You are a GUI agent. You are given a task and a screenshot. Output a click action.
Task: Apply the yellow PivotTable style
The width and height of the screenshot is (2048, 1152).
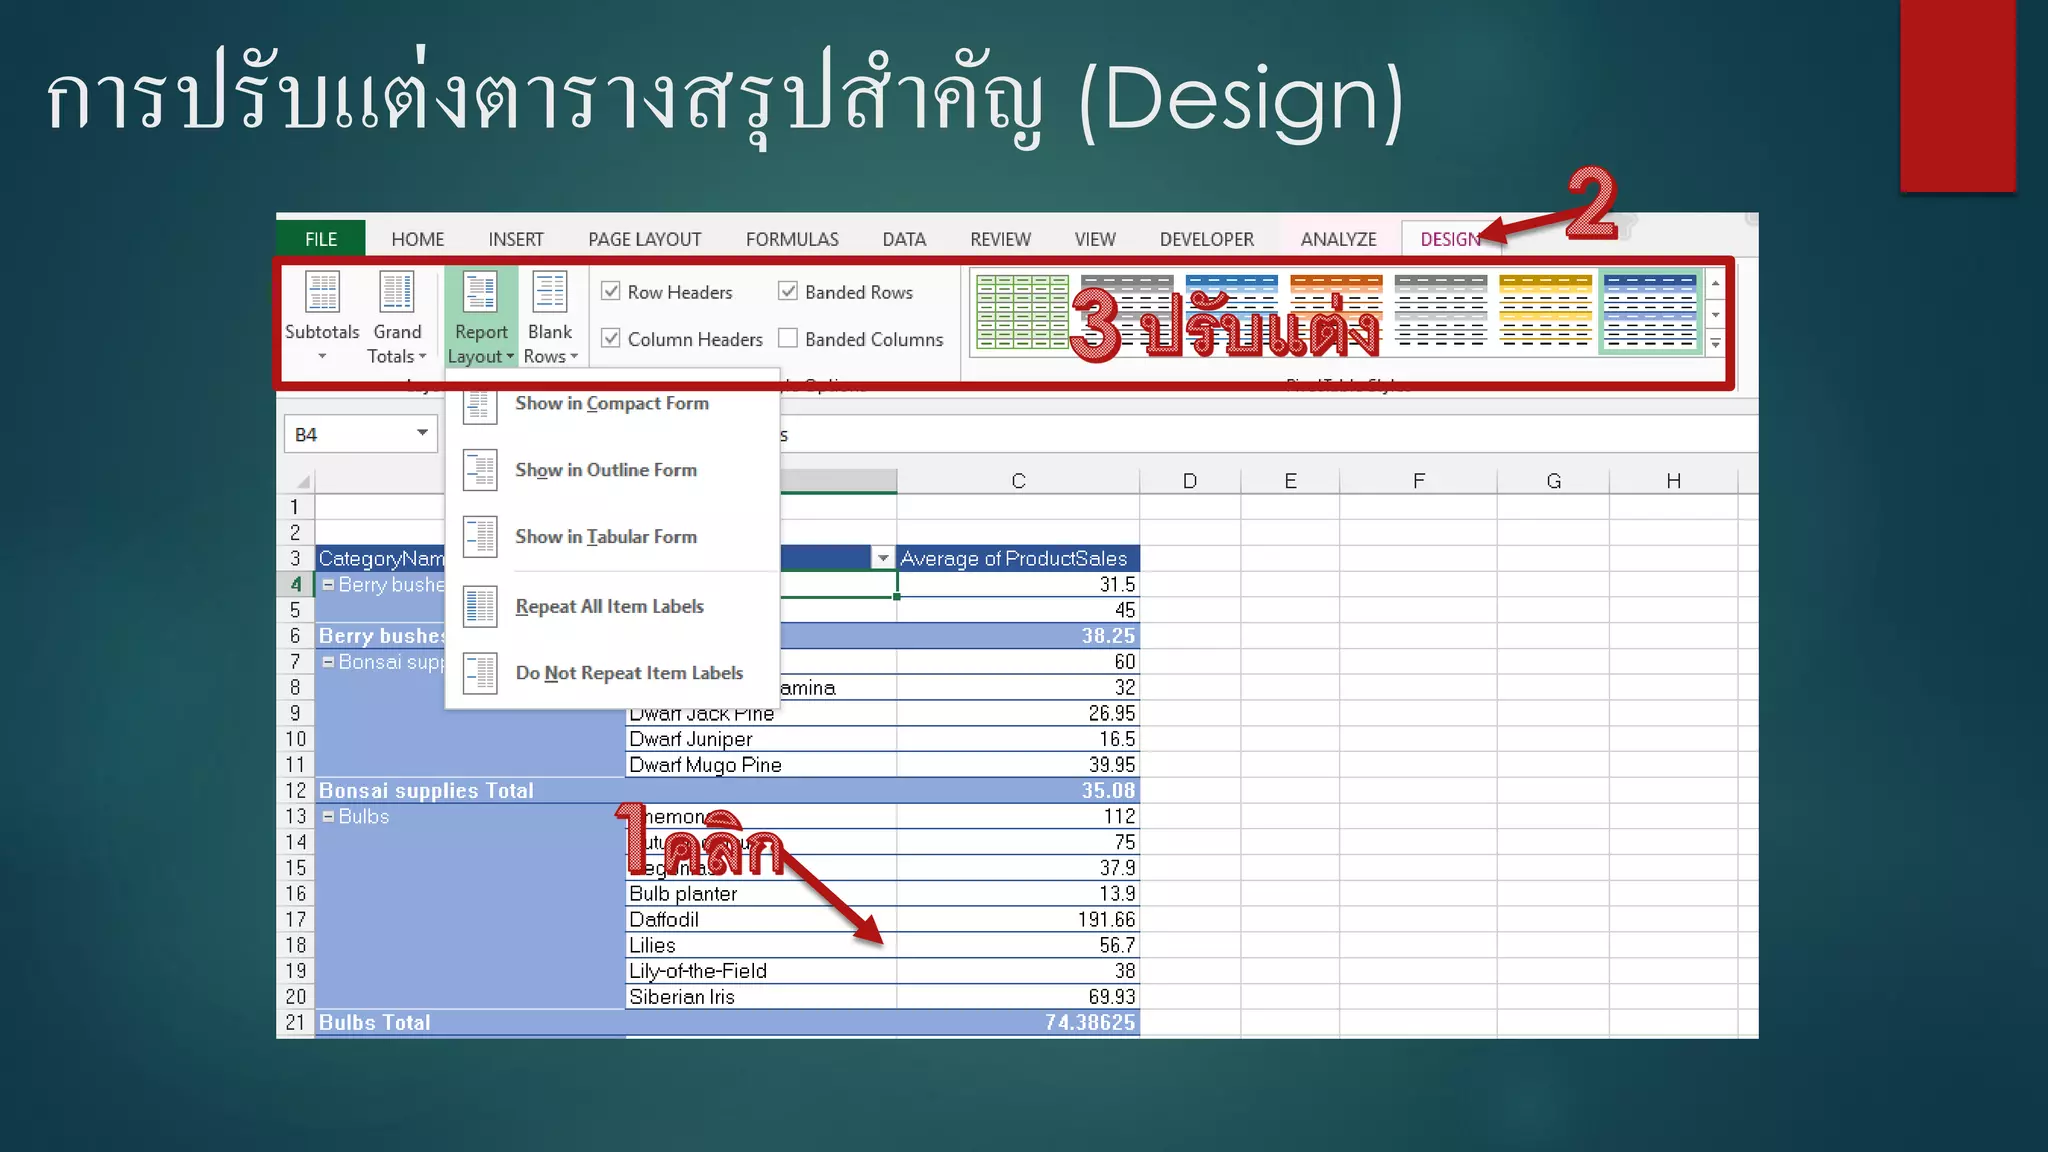pos(1545,311)
